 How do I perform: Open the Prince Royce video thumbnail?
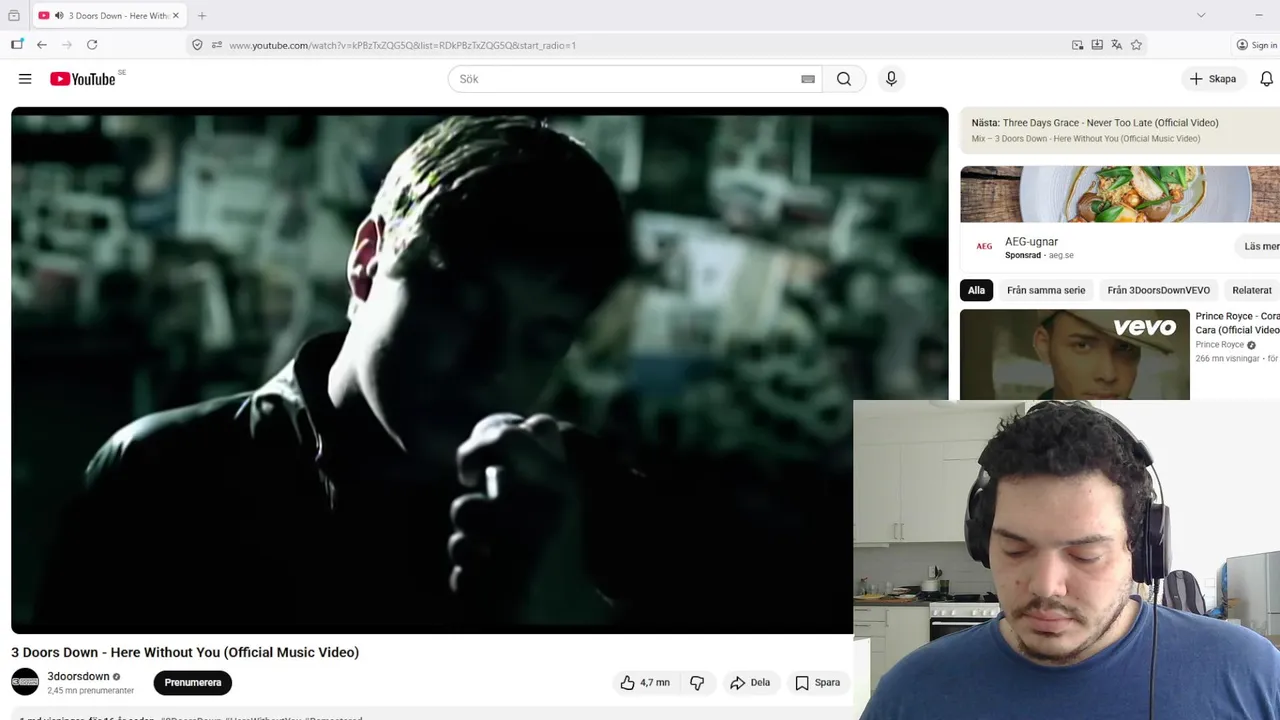(1075, 354)
